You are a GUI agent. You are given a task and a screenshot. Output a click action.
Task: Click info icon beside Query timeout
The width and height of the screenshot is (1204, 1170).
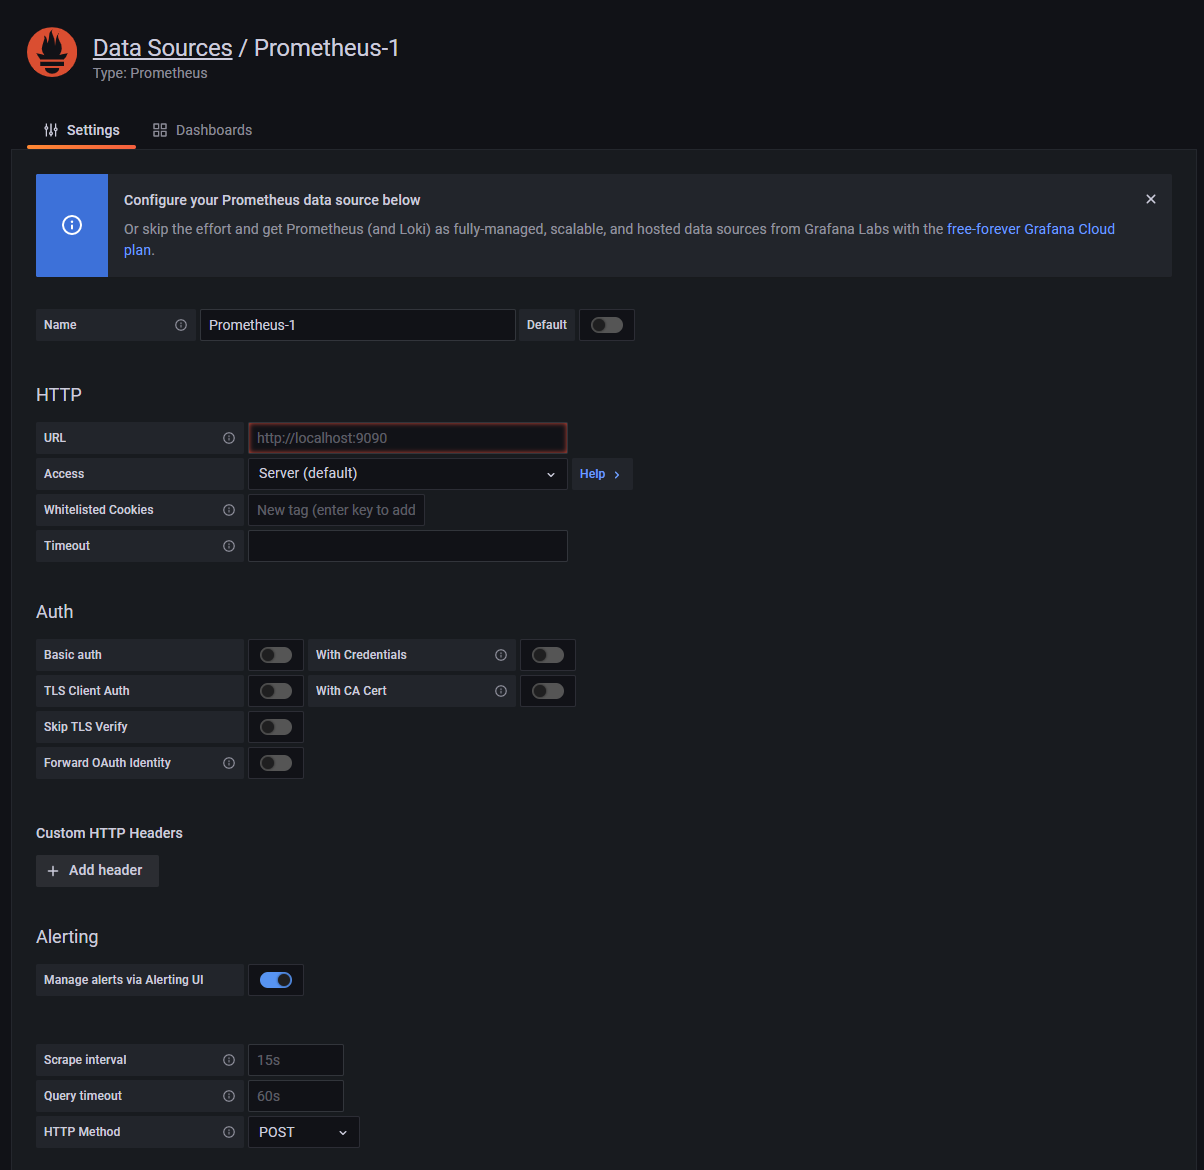[x=229, y=1096]
